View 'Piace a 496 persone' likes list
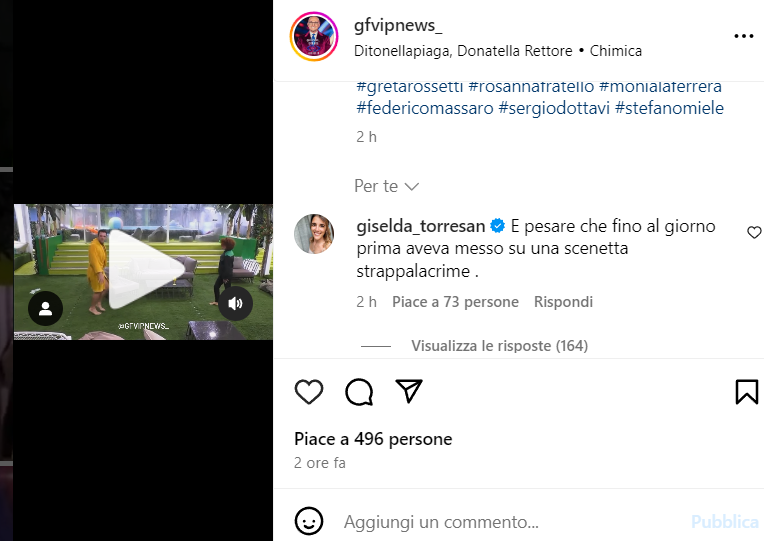 point(373,439)
